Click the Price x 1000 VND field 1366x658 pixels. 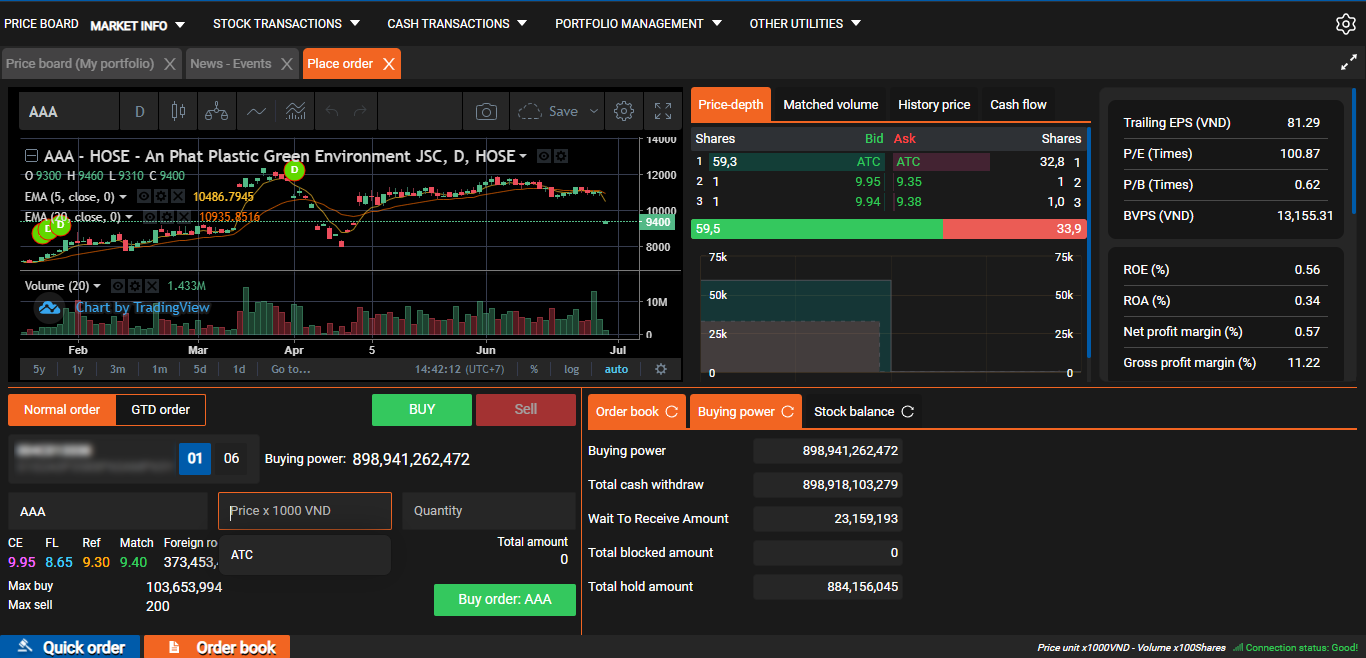[305, 511]
